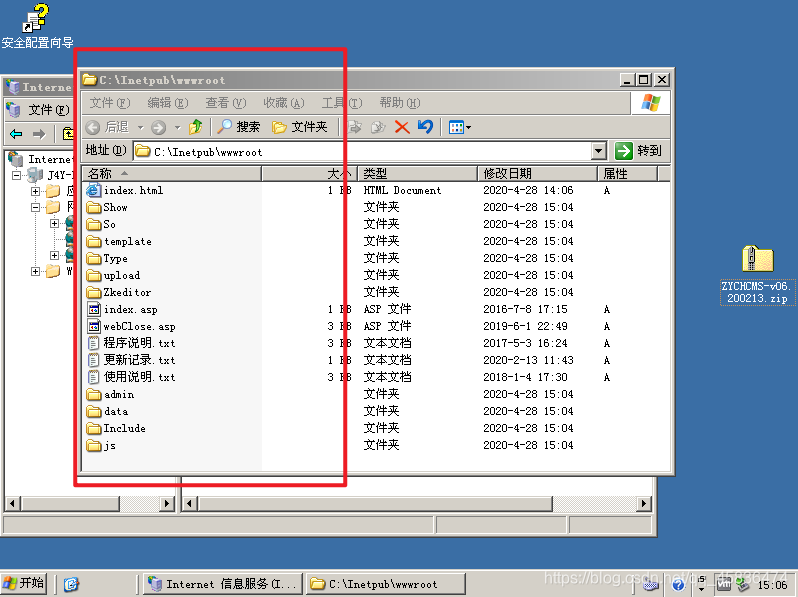Click the taskbar clock showing 15:06
798x597 pixels.
tap(772, 585)
